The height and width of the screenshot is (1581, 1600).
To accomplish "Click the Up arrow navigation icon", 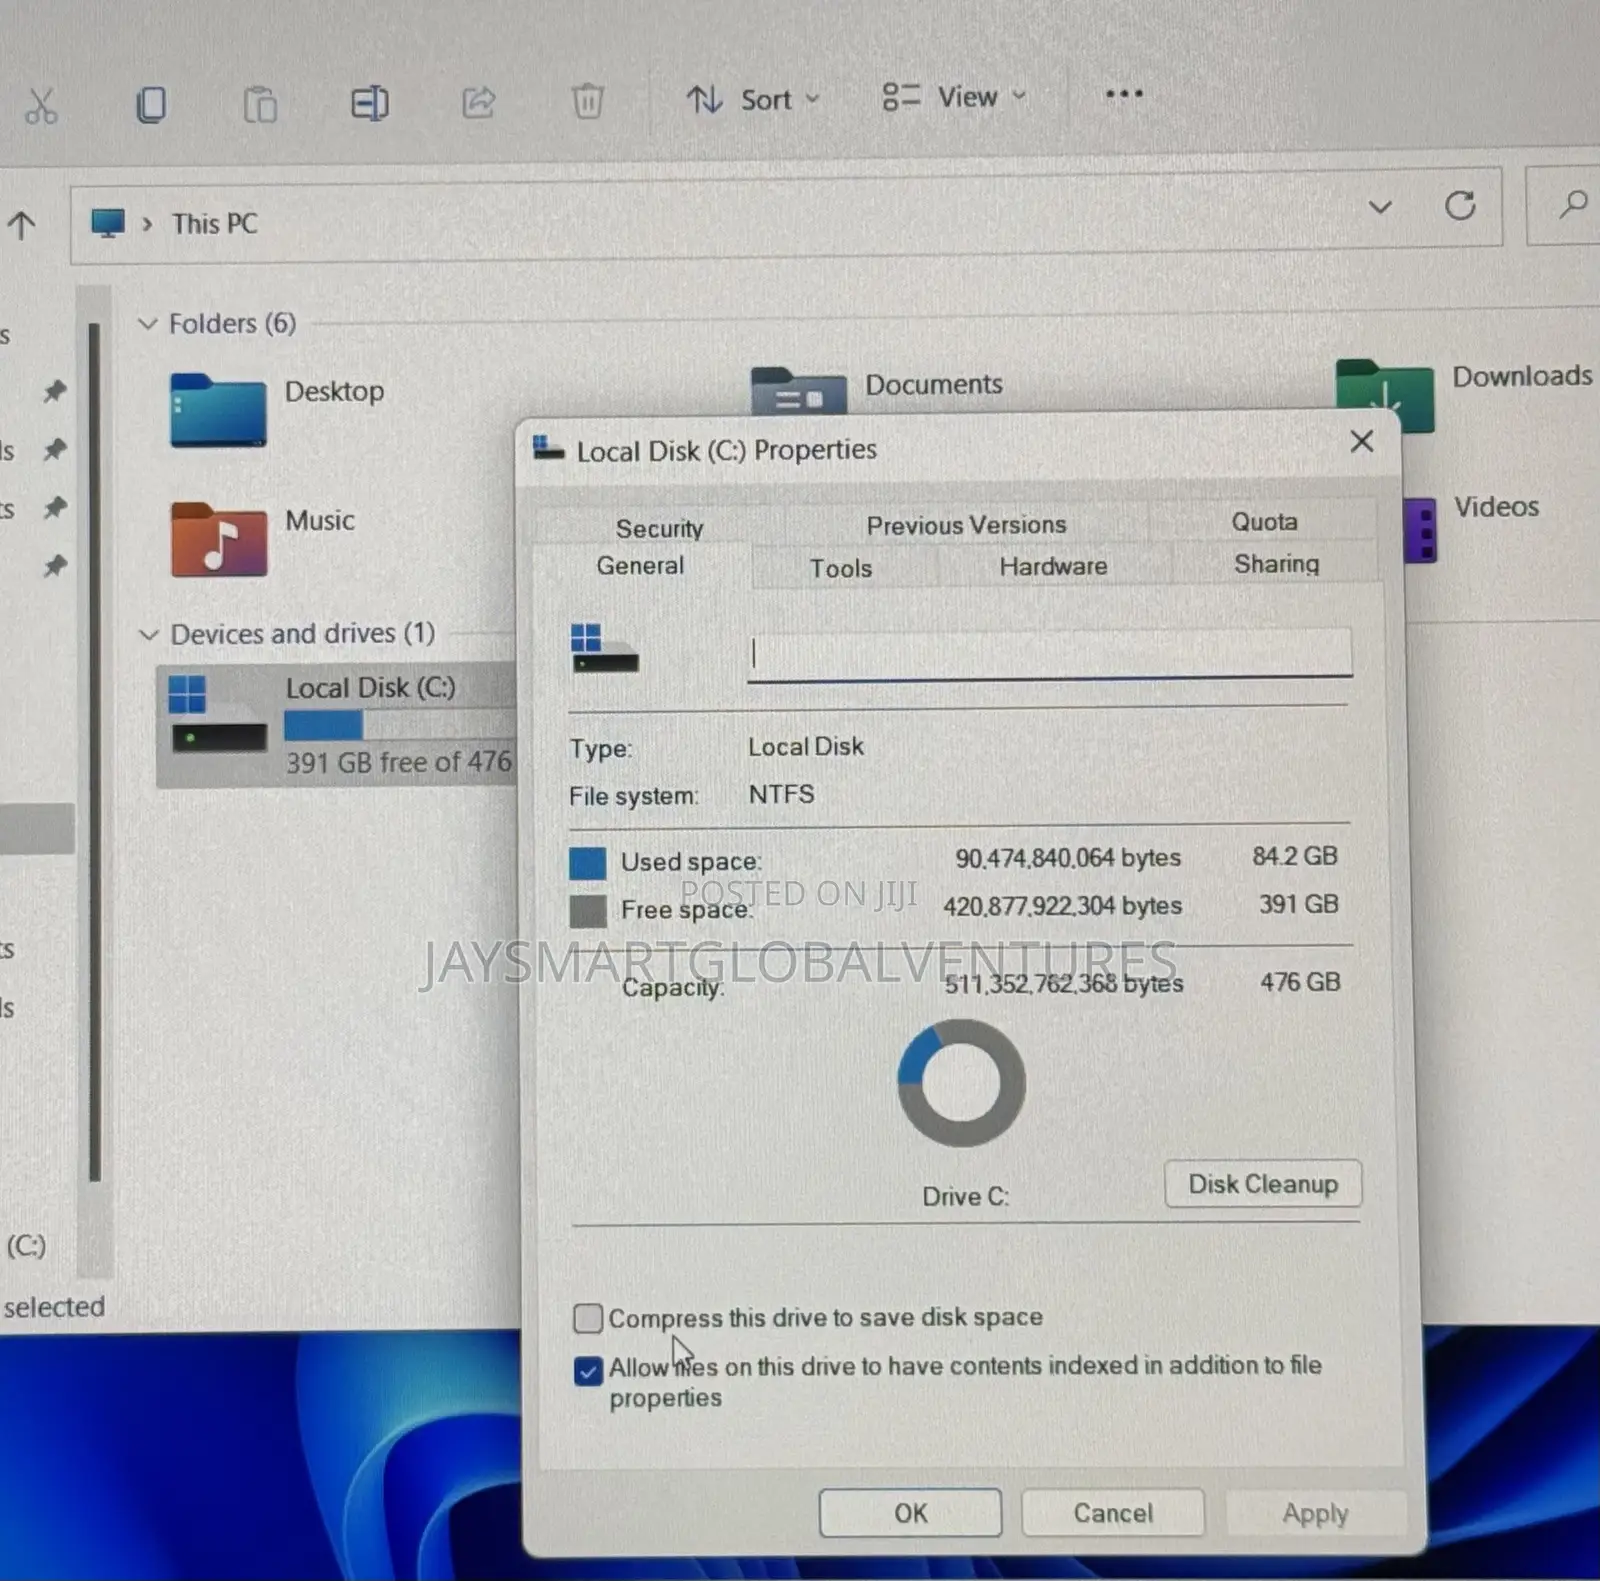I will coord(22,225).
